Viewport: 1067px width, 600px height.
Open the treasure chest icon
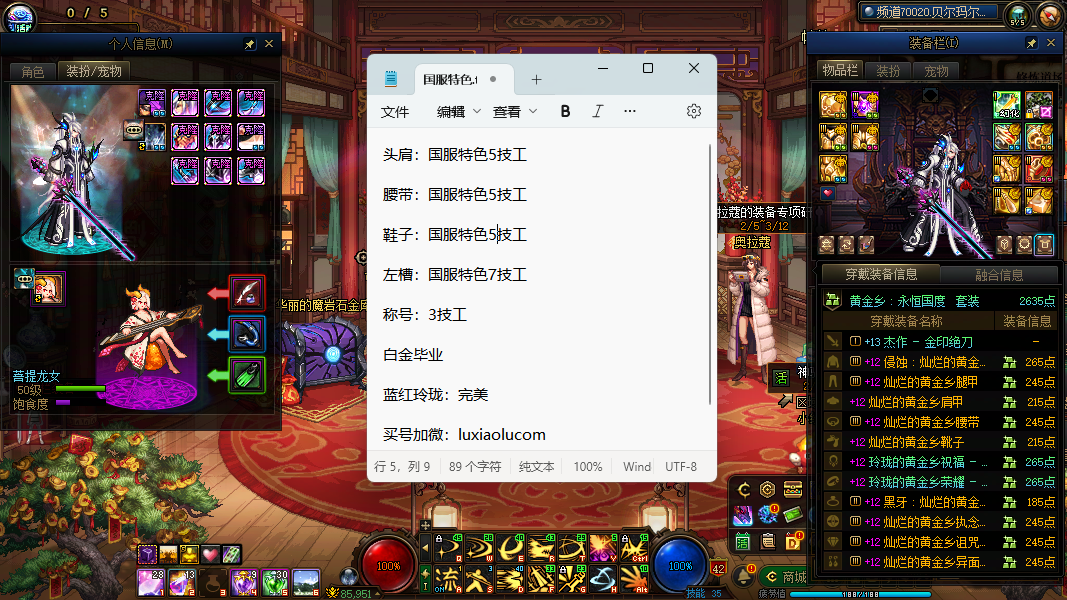click(793, 488)
